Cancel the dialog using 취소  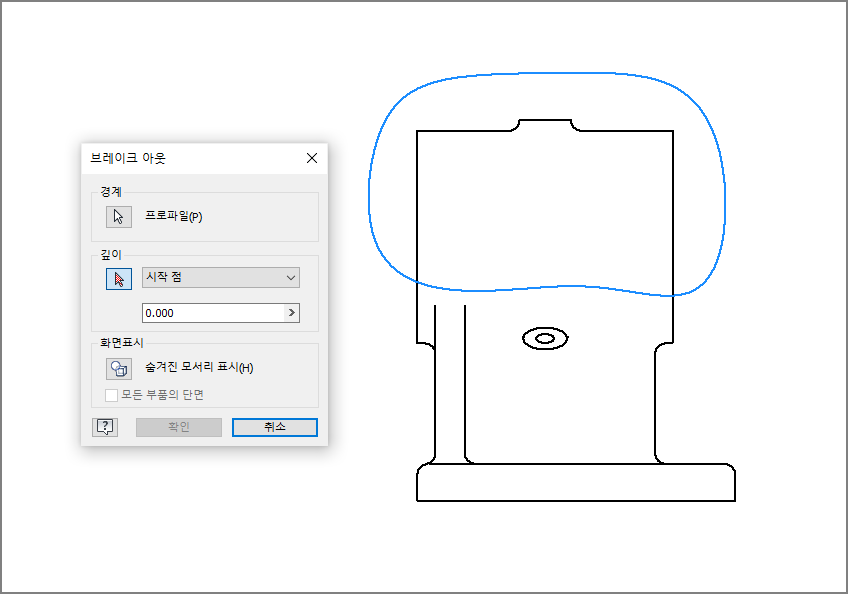[274, 427]
